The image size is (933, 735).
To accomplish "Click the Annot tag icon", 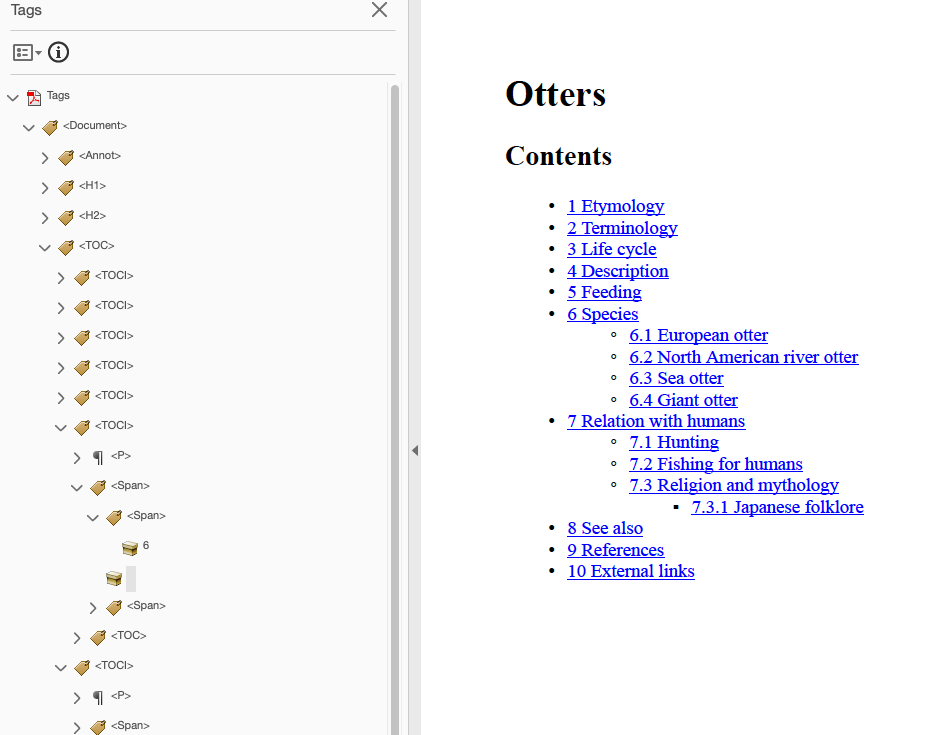I will coord(65,156).
